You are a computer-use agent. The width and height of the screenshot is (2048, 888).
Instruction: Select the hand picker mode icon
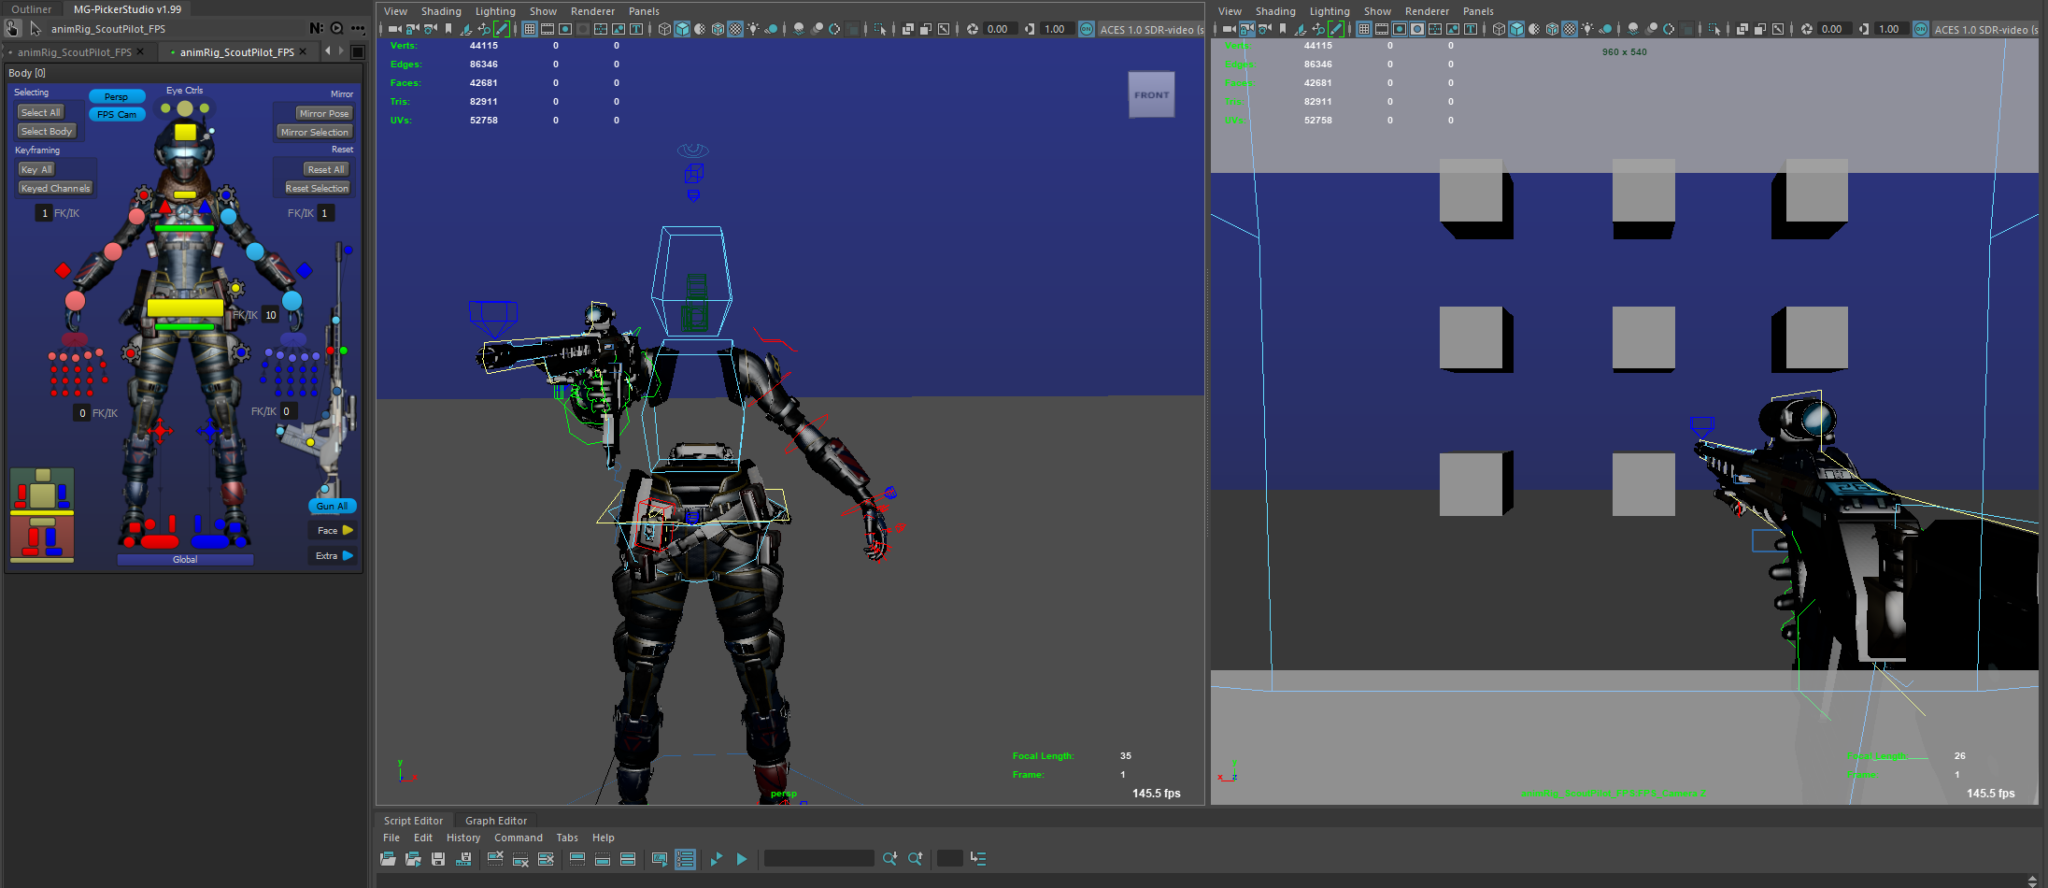pos(13,29)
